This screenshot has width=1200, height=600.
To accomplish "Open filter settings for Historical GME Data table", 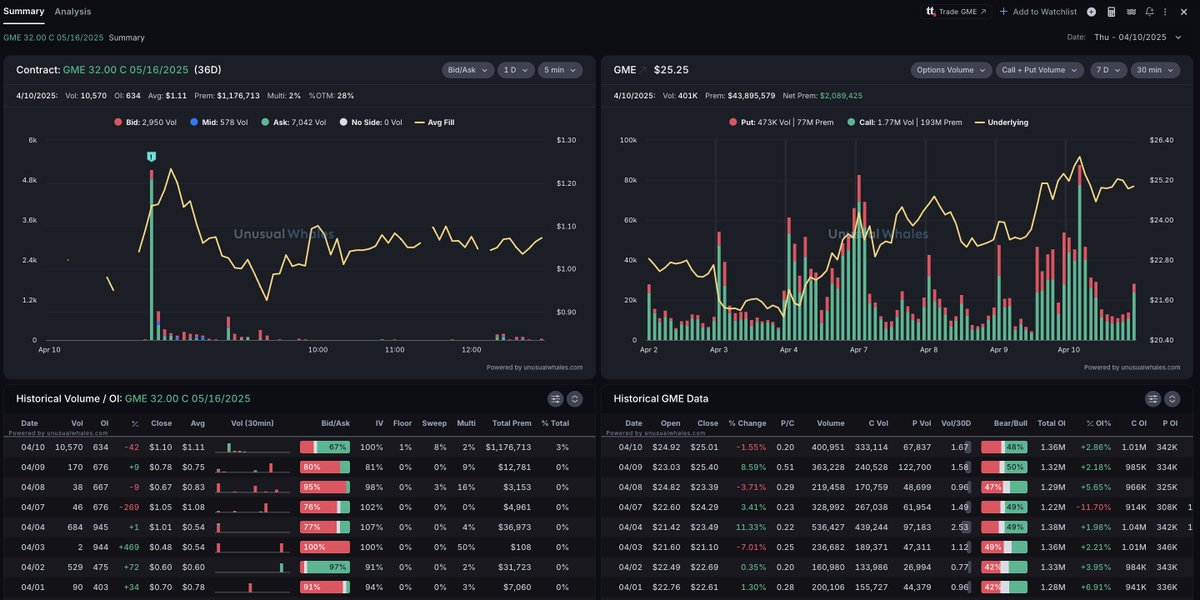I will coord(1153,398).
